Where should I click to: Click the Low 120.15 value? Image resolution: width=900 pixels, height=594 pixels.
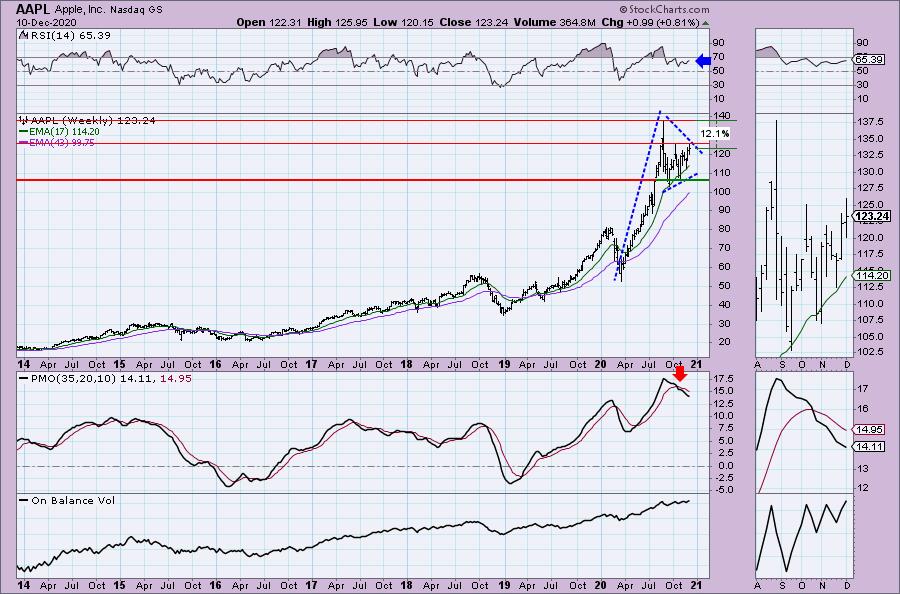tap(402, 22)
